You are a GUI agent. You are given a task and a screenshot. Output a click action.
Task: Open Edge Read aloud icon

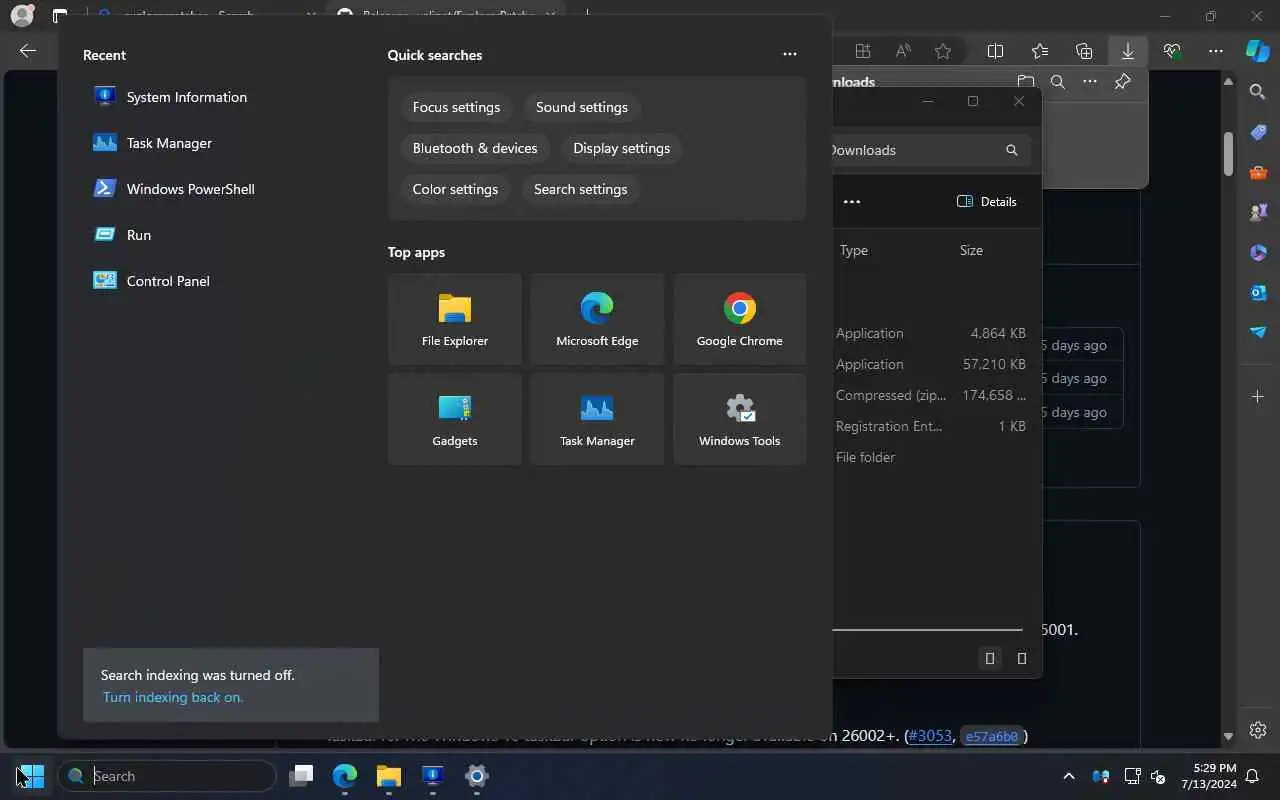[903, 51]
